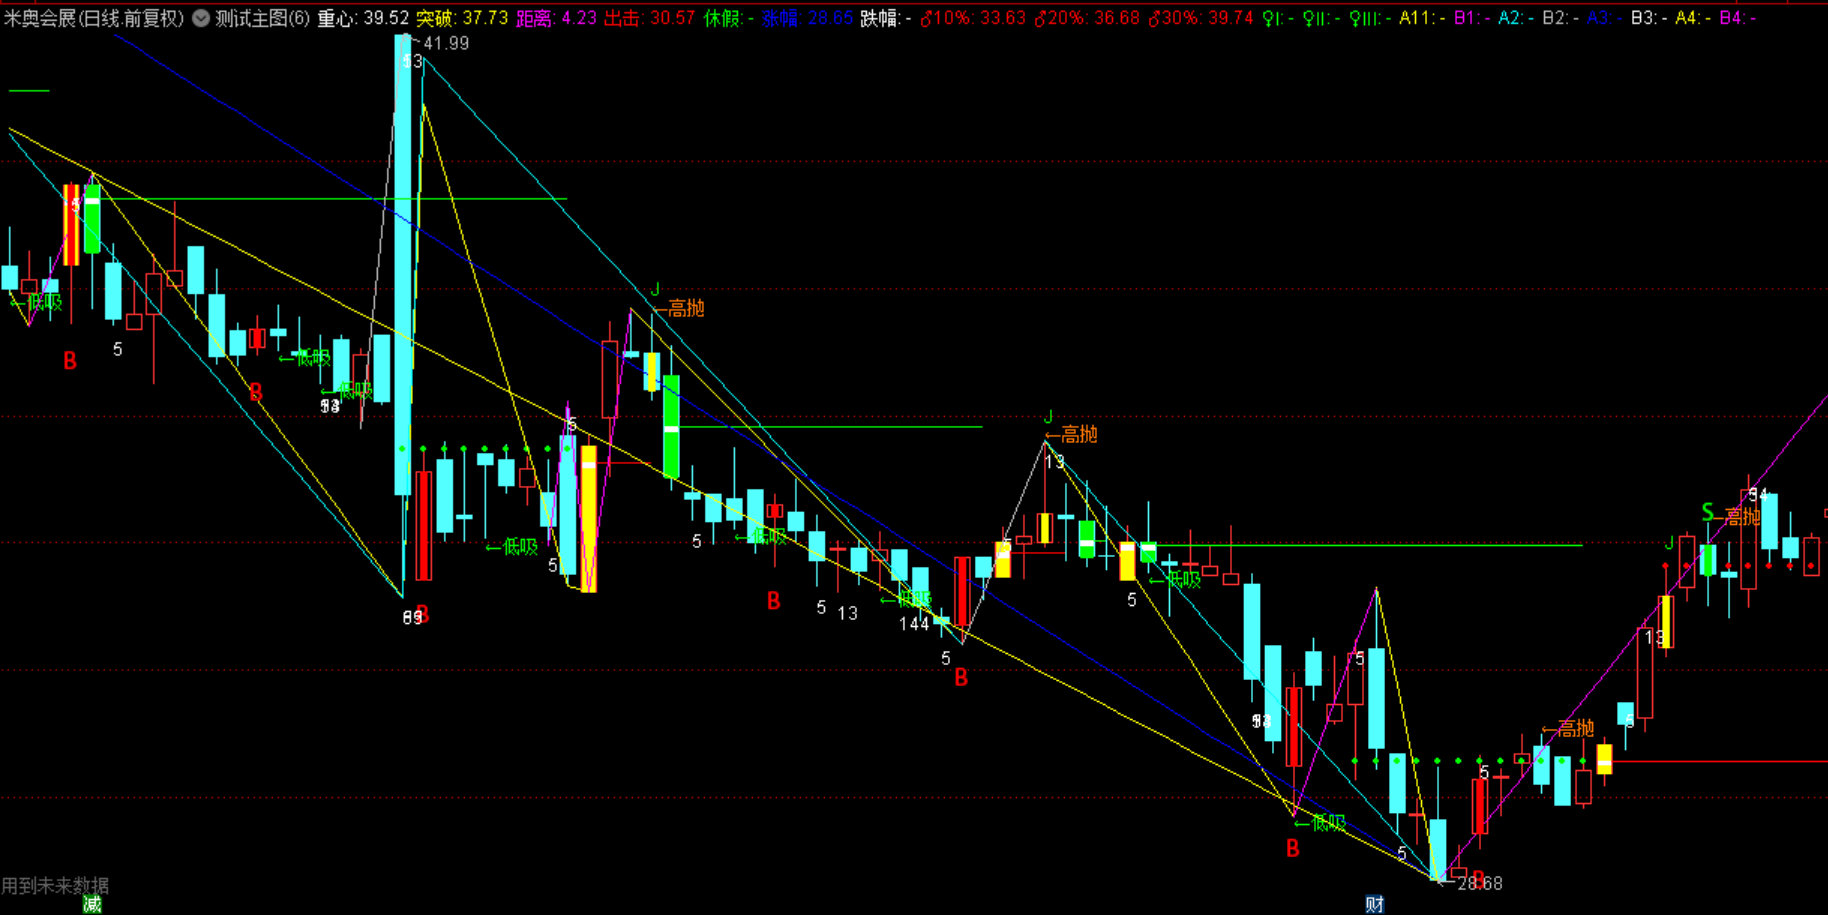Click the yellow A4 indicator label

pyautogui.click(x=1693, y=18)
